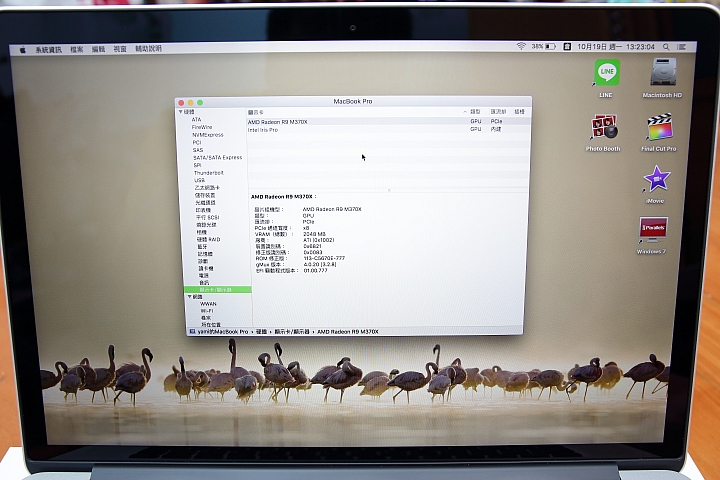Select the AMD Radeon R9 M370X row
Image resolution: width=720 pixels, height=480 pixels.
point(388,122)
